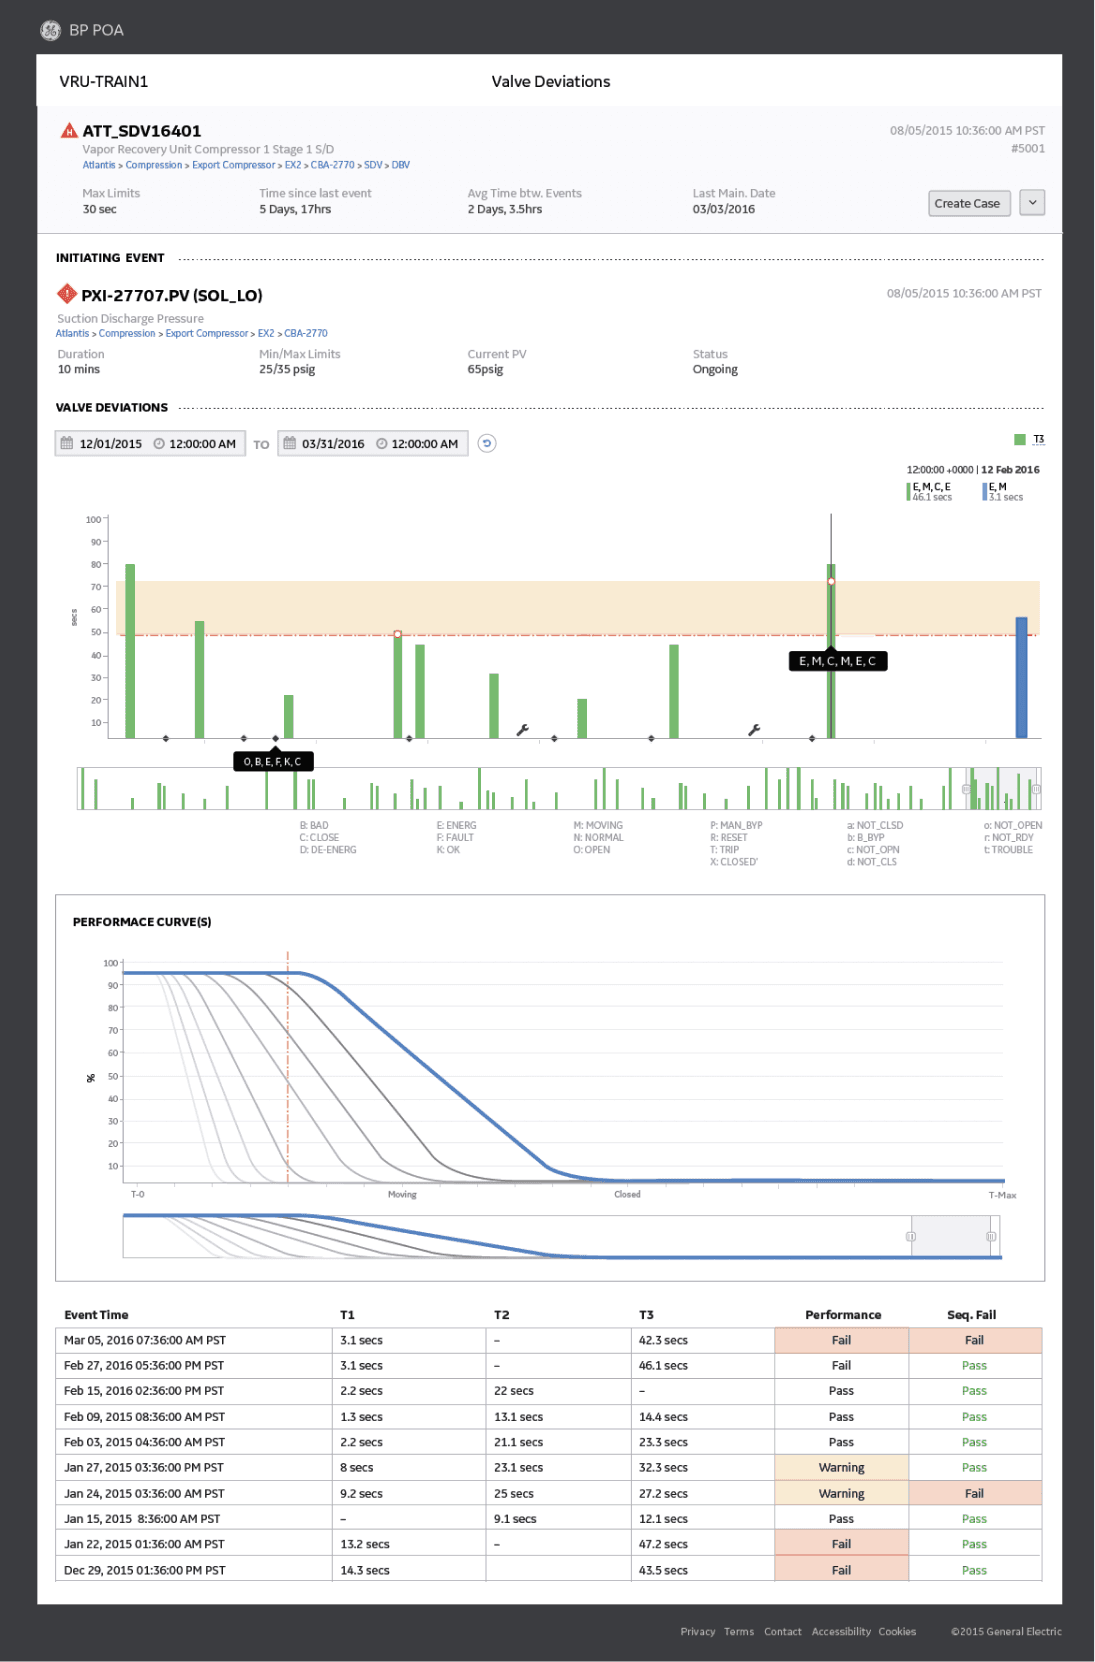This screenshot has width=1095, height=1662.
Task: Click the GE logo icon
Action: pyautogui.click(x=50, y=30)
